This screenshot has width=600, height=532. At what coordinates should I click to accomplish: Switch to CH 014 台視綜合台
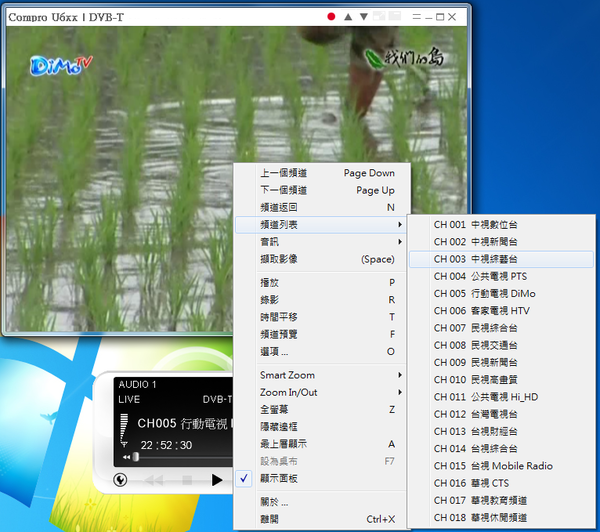pyautogui.click(x=501, y=449)
